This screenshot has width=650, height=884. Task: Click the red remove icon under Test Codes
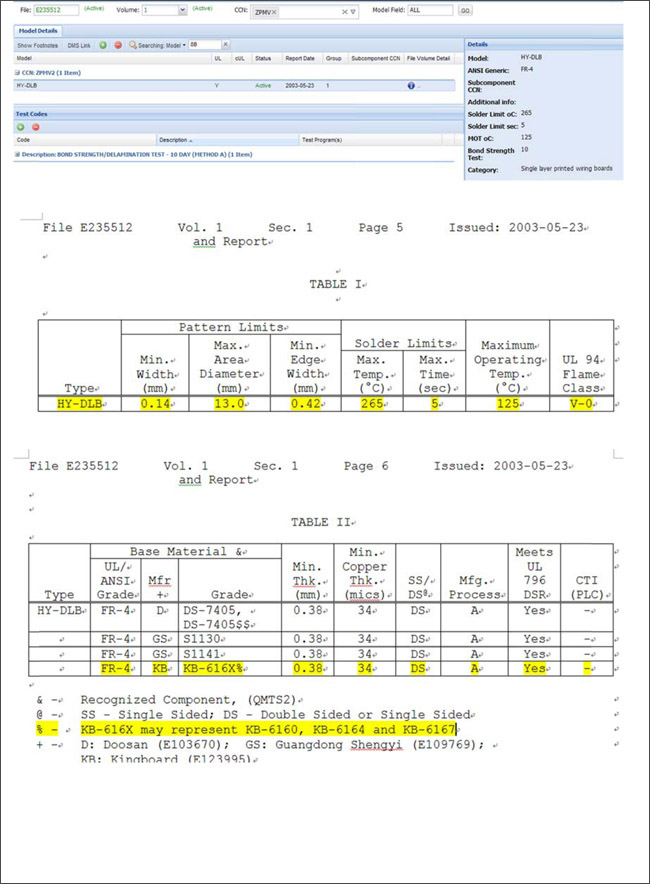pyautogui.click(x=35, y=127)
